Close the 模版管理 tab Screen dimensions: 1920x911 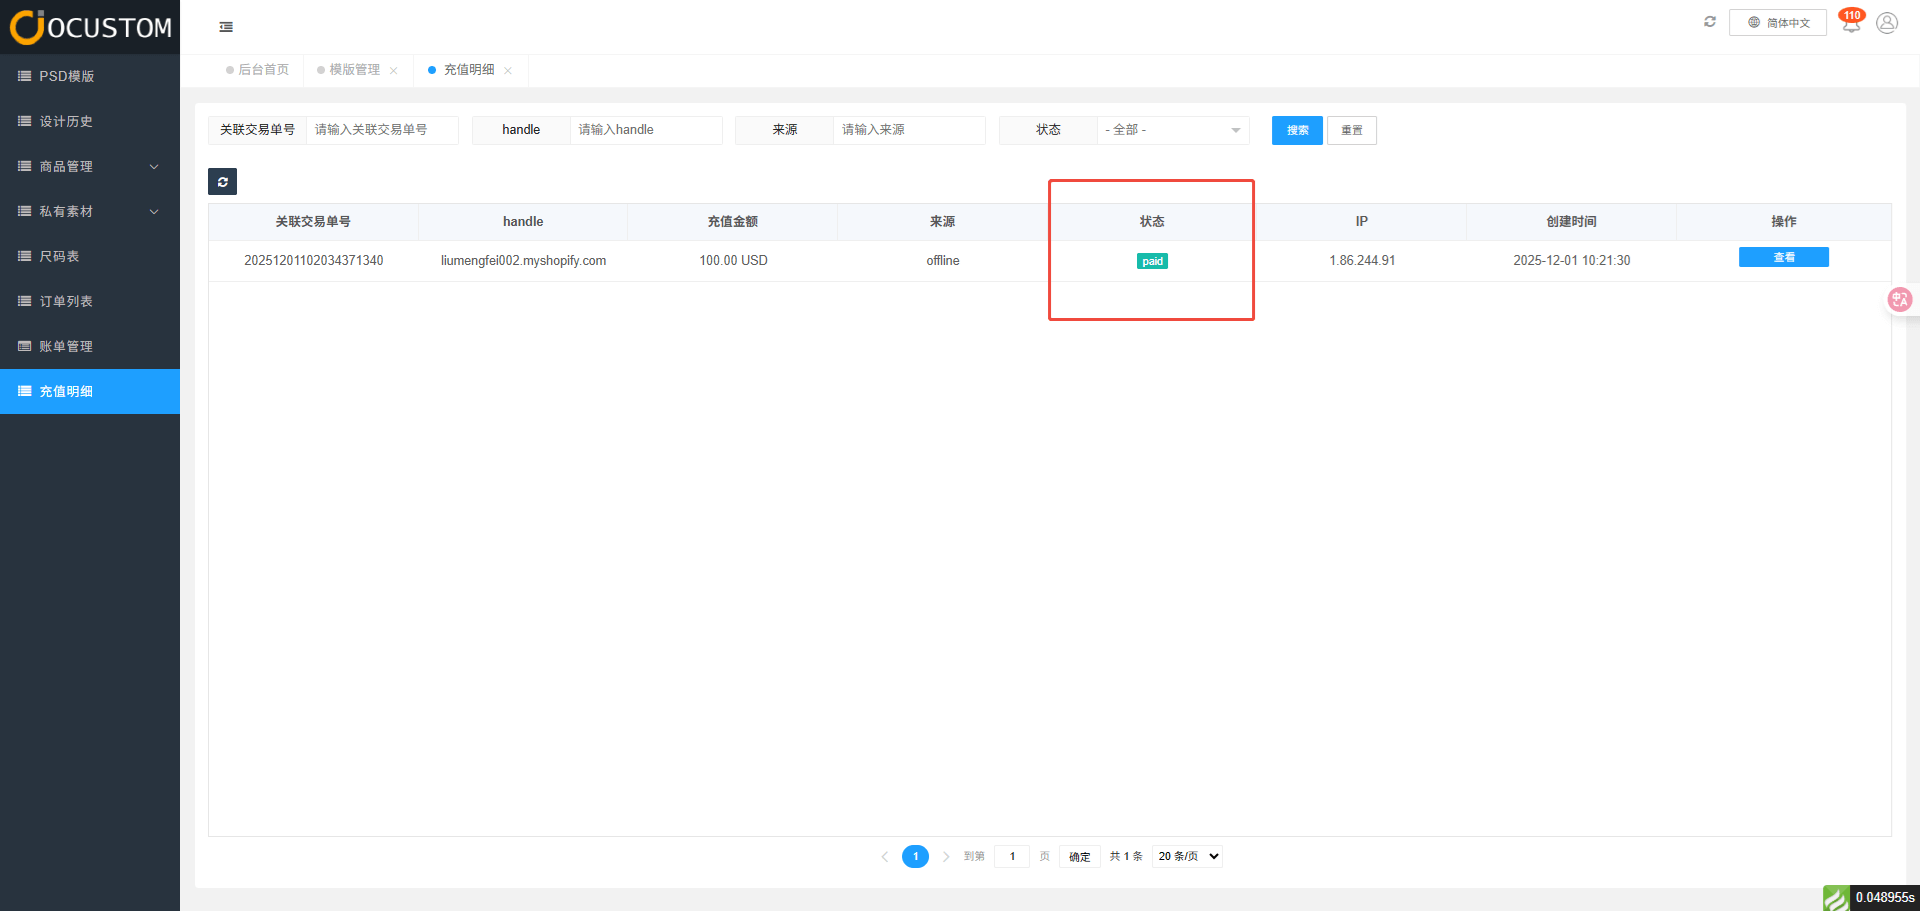tap(394, 71)
